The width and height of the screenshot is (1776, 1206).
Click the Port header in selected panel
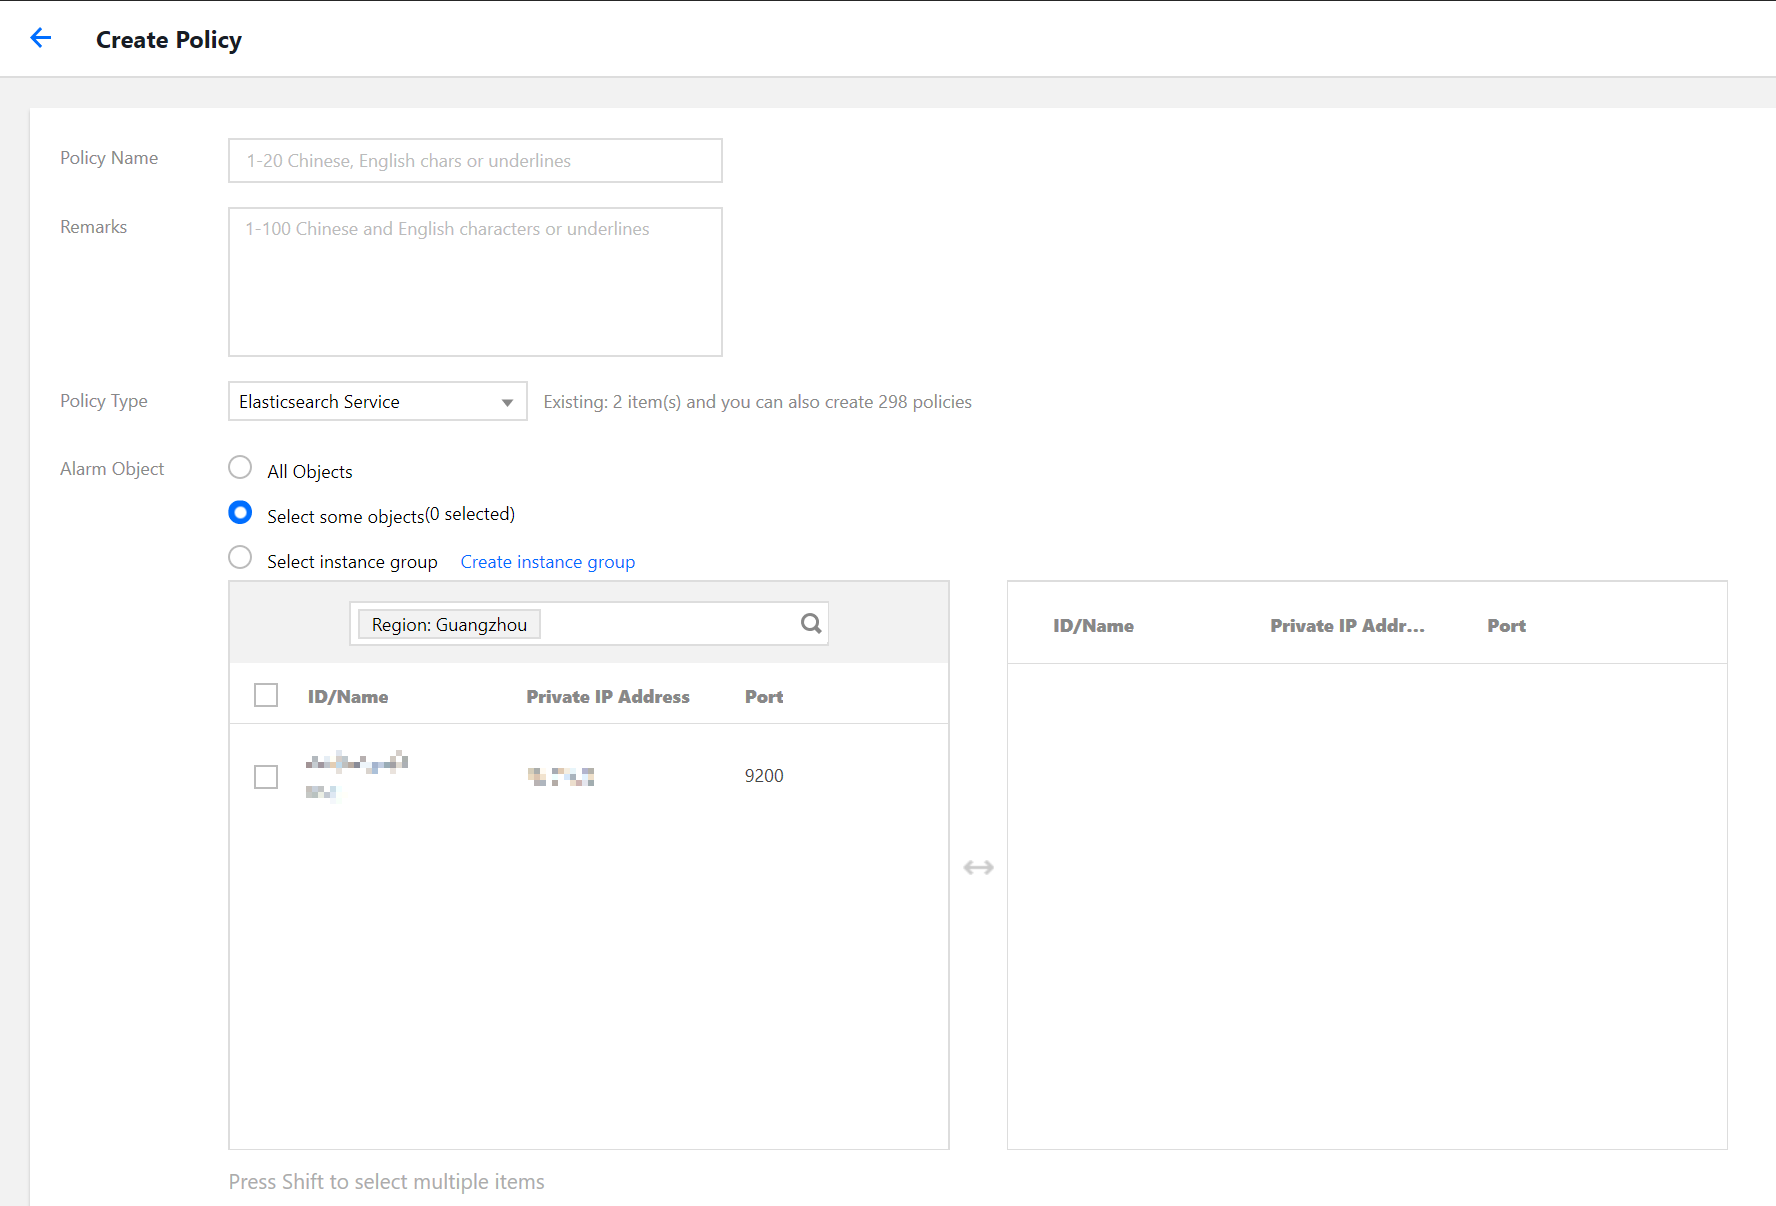[x=1506, y=626]
